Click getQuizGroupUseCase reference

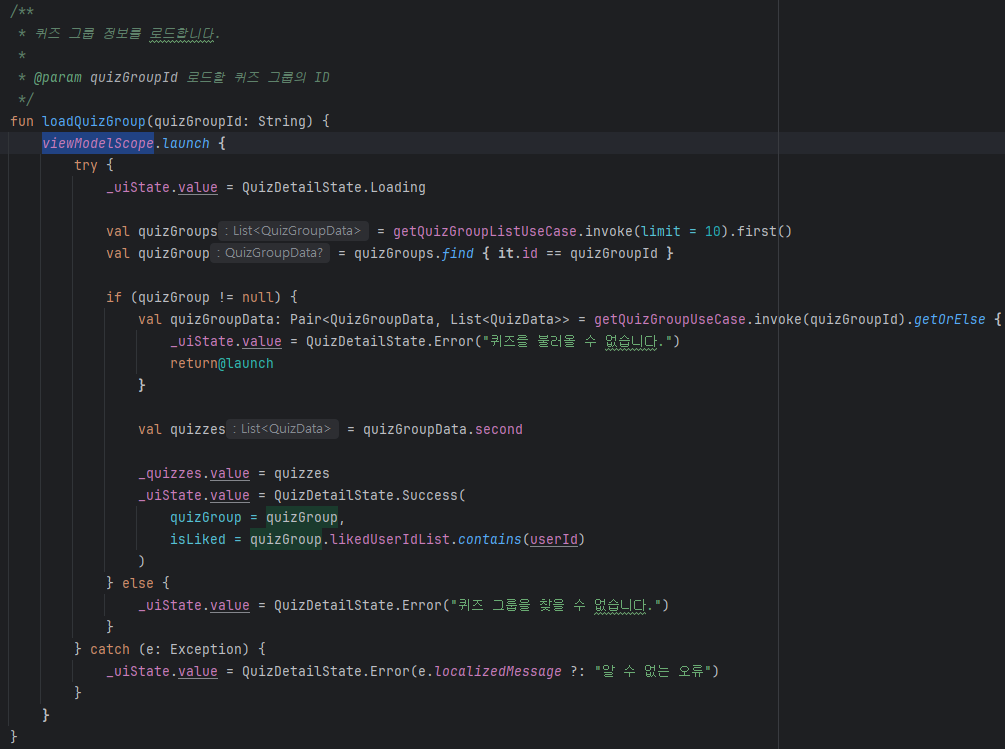[x=670, y=319]
